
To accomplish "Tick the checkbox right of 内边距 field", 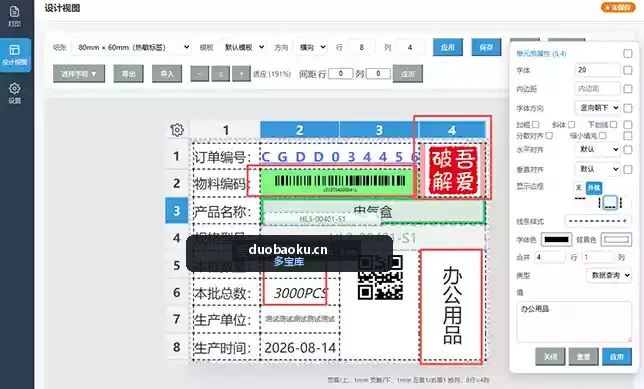I will click(628, 89).
